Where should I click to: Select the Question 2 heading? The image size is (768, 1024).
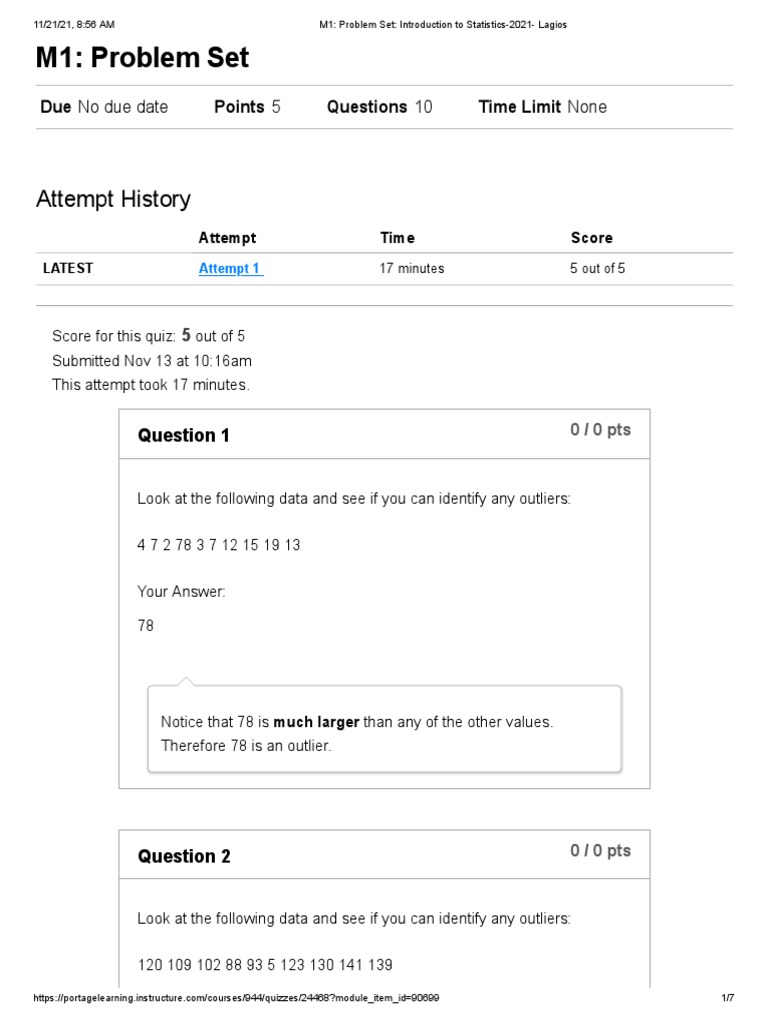184,856
